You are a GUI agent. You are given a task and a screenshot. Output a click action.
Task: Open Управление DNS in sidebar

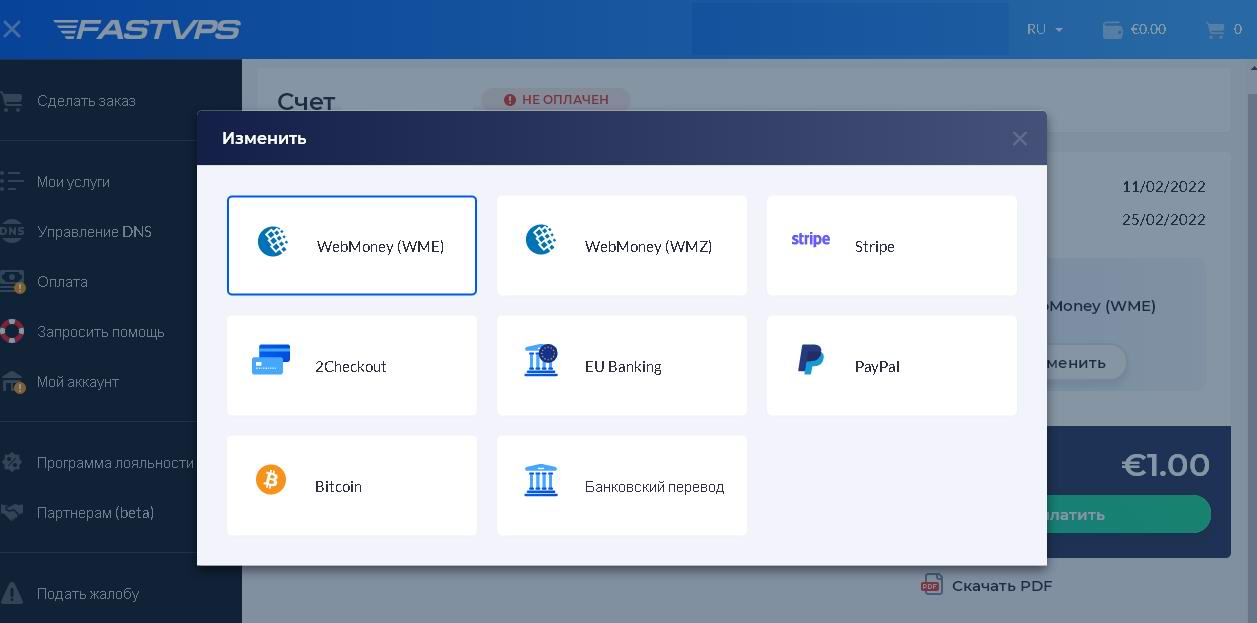click(x=94, y=232)
